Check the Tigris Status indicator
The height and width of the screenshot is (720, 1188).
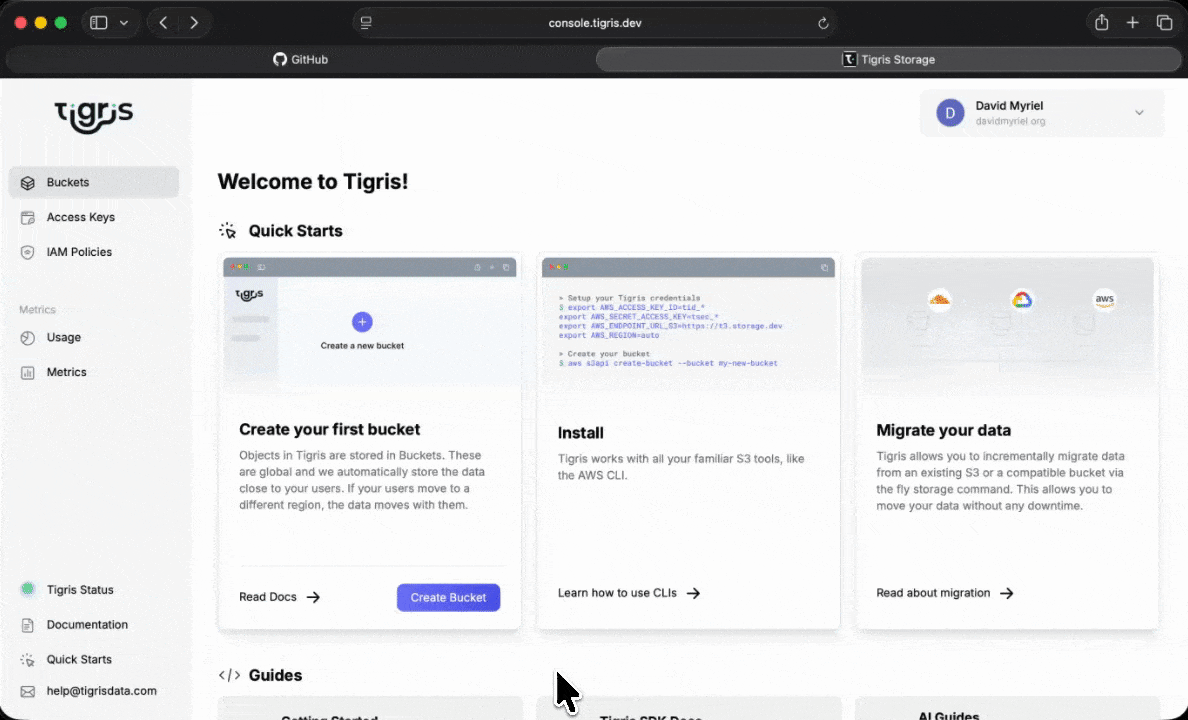point(29,589)
